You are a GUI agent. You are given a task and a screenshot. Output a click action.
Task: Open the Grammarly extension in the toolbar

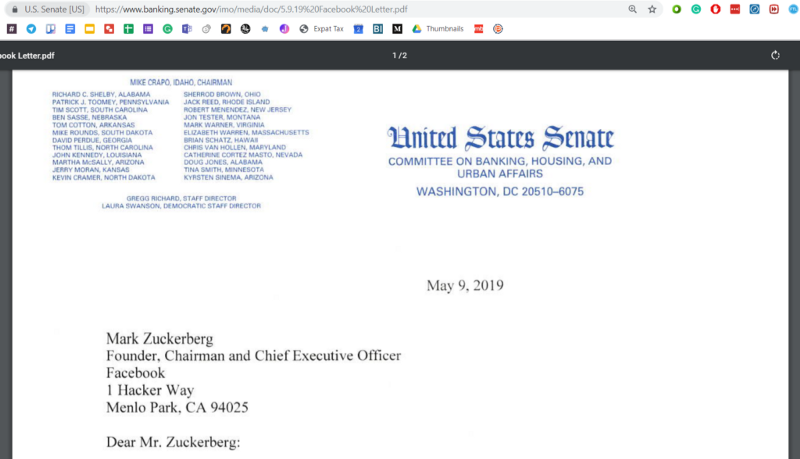pos(696,9)
